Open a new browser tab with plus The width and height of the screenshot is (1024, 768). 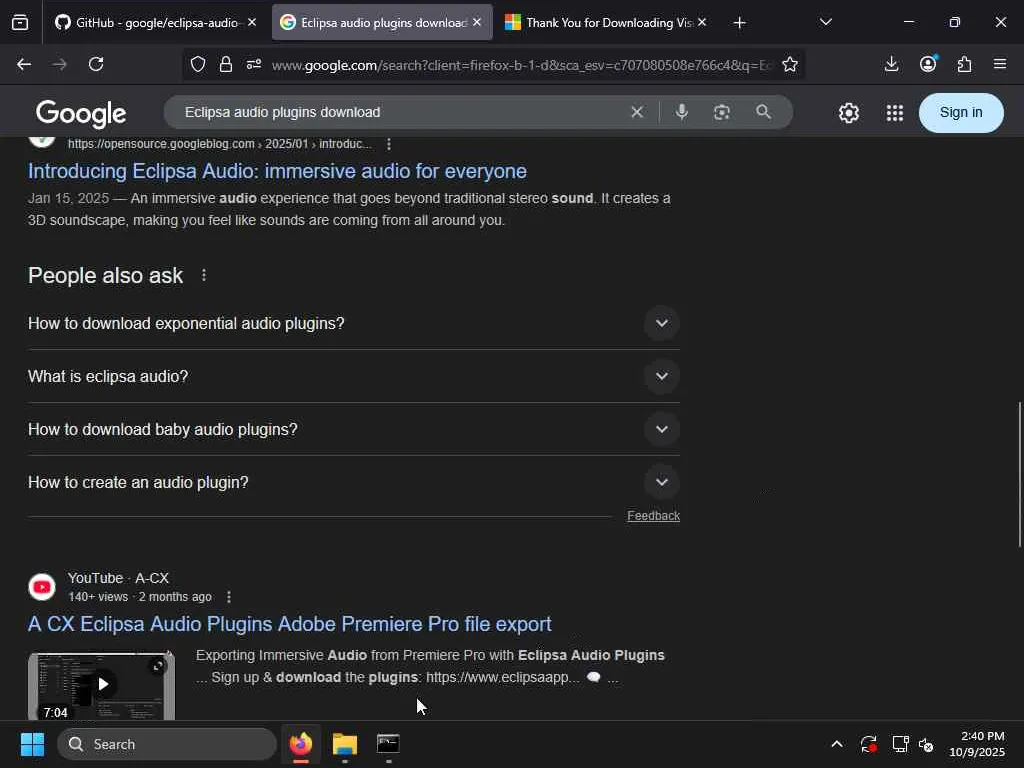(x=739, y=23)
